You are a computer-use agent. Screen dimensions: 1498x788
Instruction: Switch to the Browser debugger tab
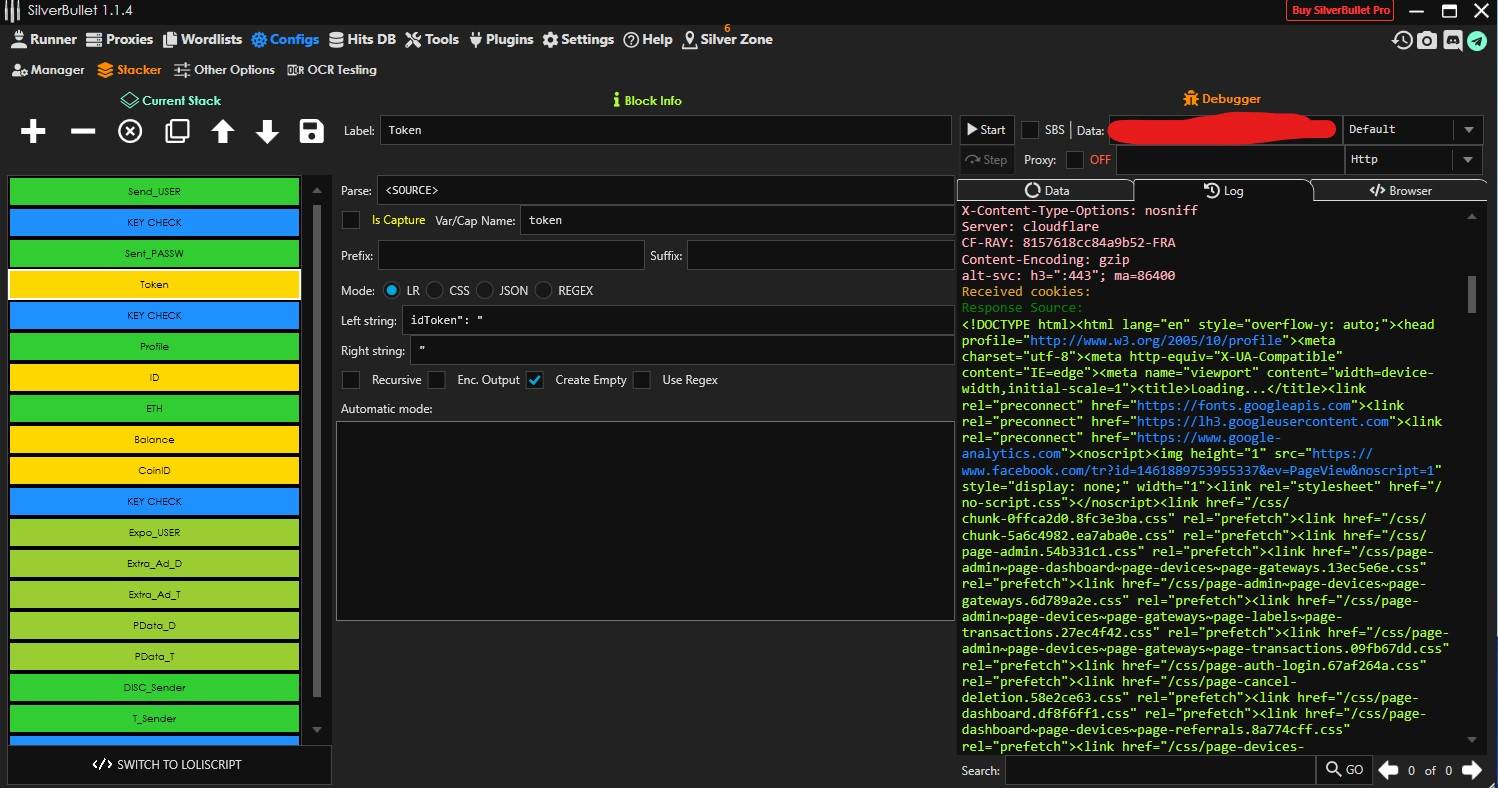tap(1400, 190)
